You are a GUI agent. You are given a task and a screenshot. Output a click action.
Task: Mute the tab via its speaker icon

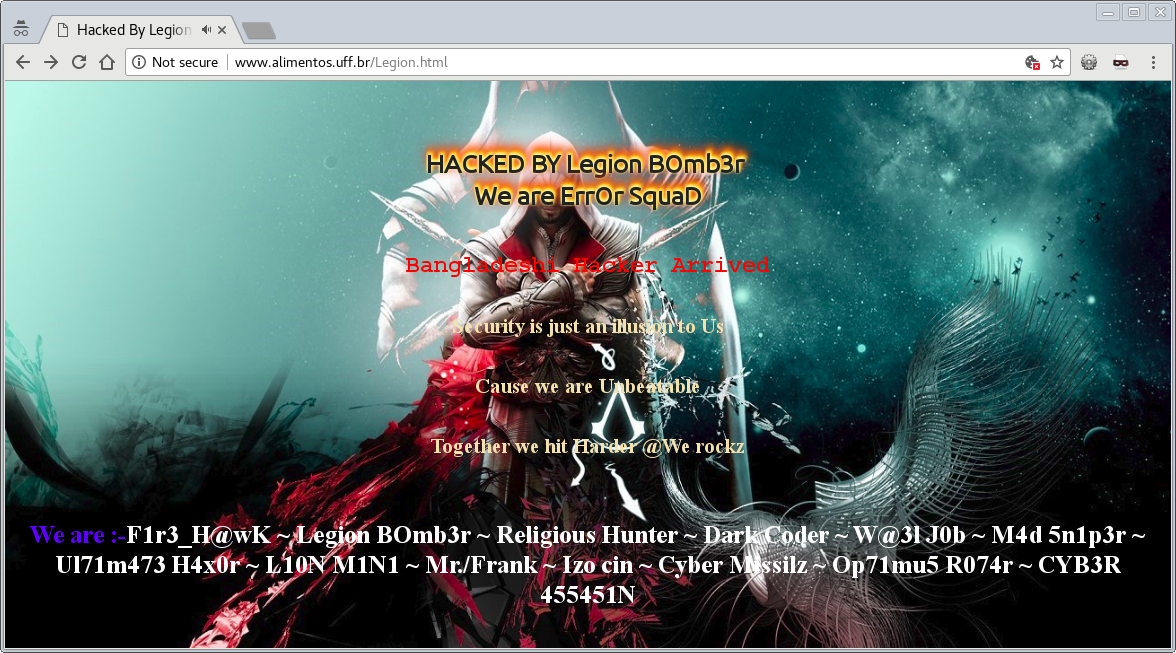coord(206,30)
